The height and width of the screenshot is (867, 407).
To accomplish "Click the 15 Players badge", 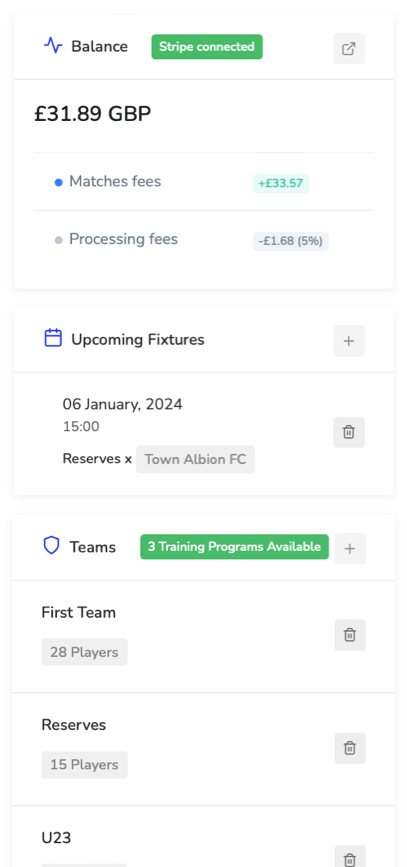I will pos(84,765).
